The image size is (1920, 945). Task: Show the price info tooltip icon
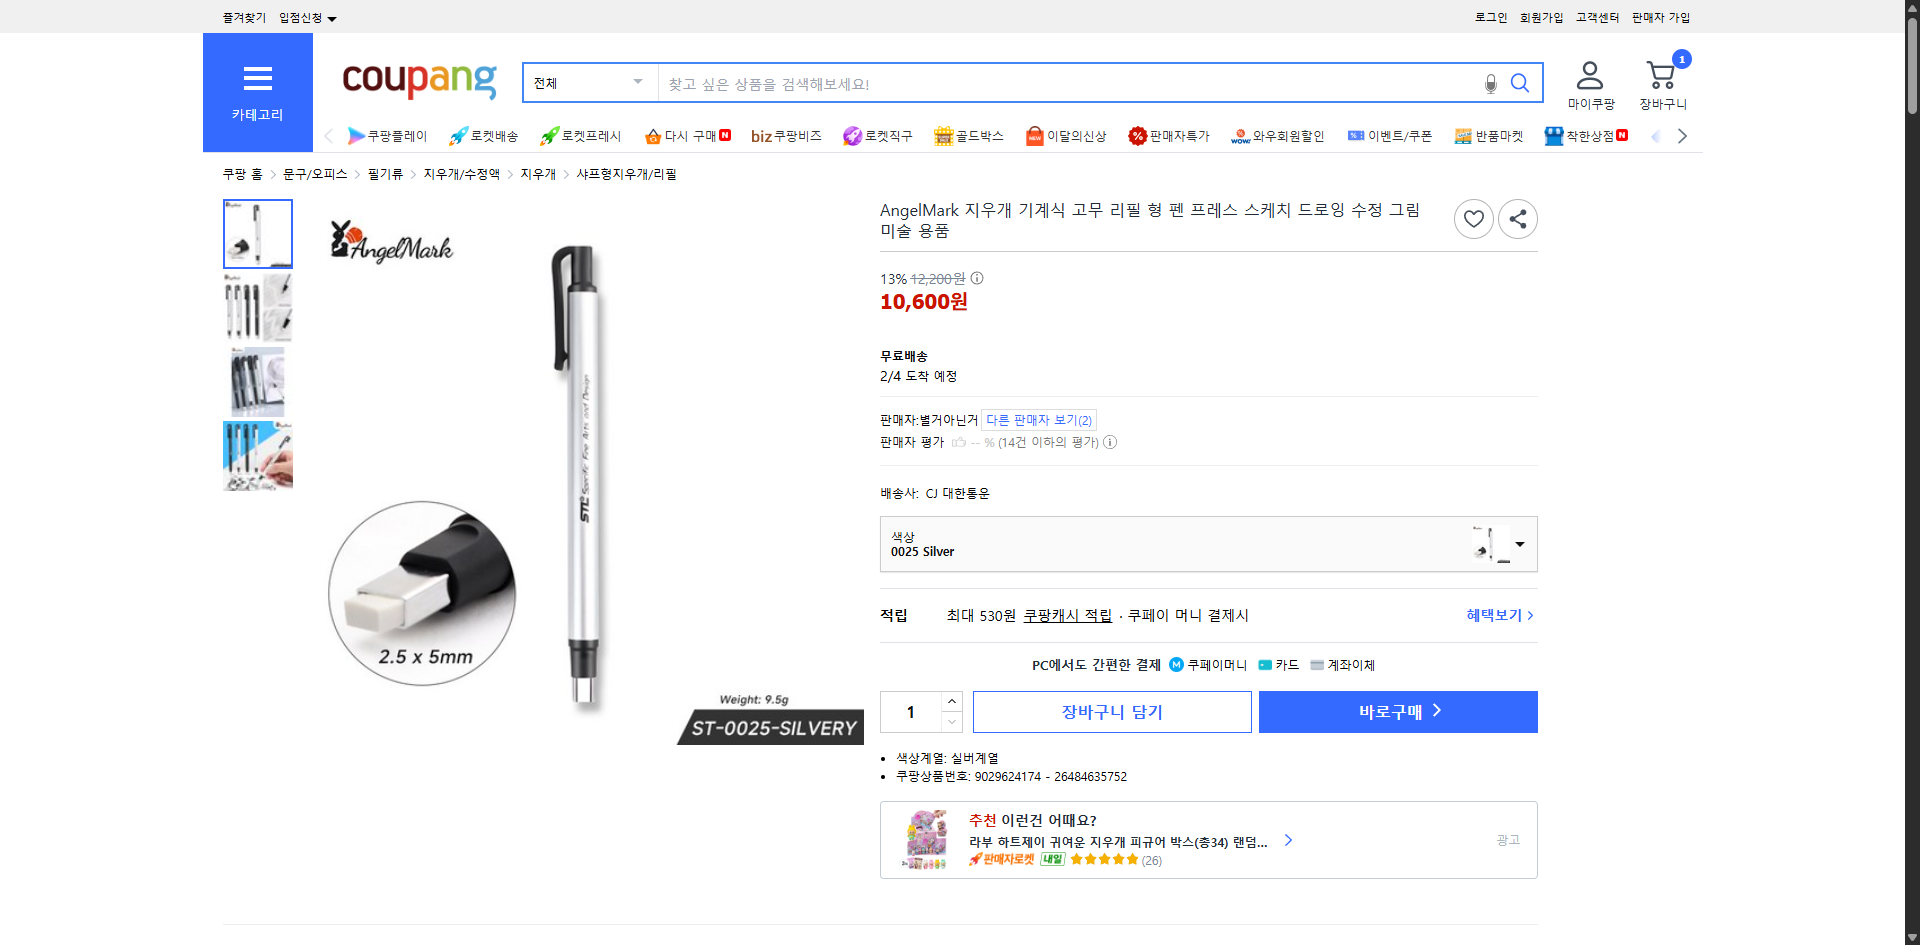pyautogui.click(x=977, y=278)
